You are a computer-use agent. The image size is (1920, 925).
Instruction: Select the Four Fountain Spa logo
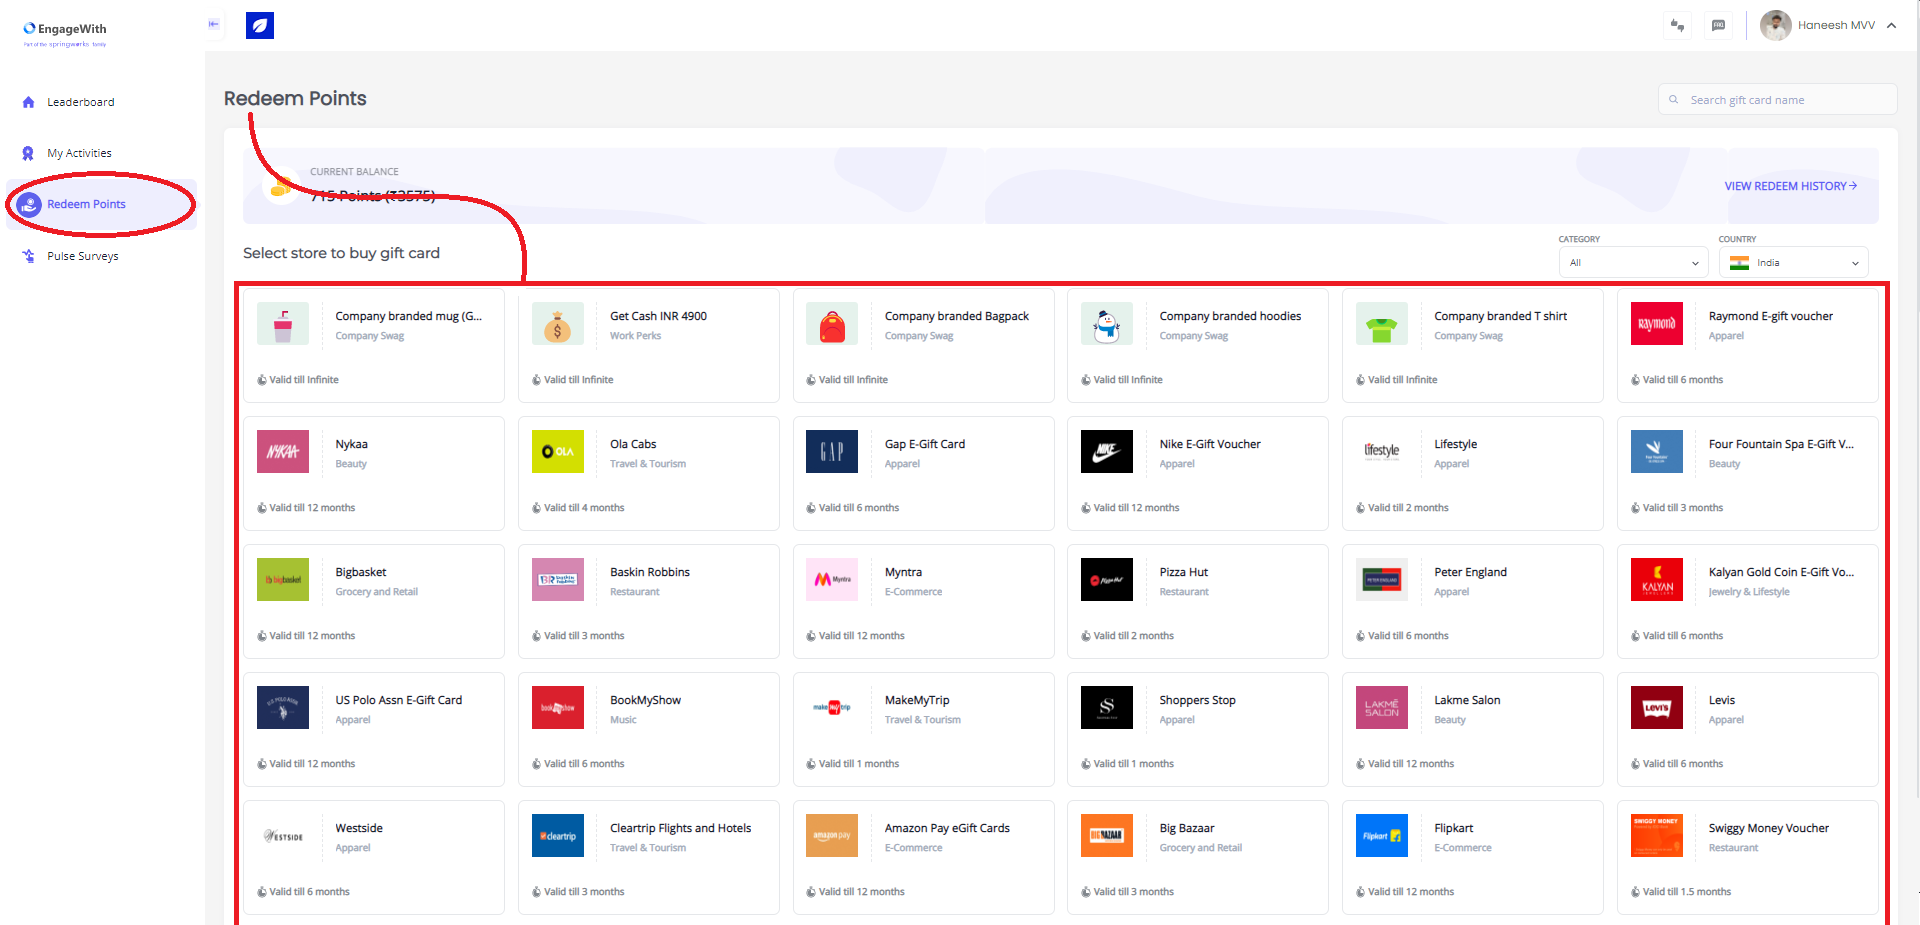pos(1657,452)
